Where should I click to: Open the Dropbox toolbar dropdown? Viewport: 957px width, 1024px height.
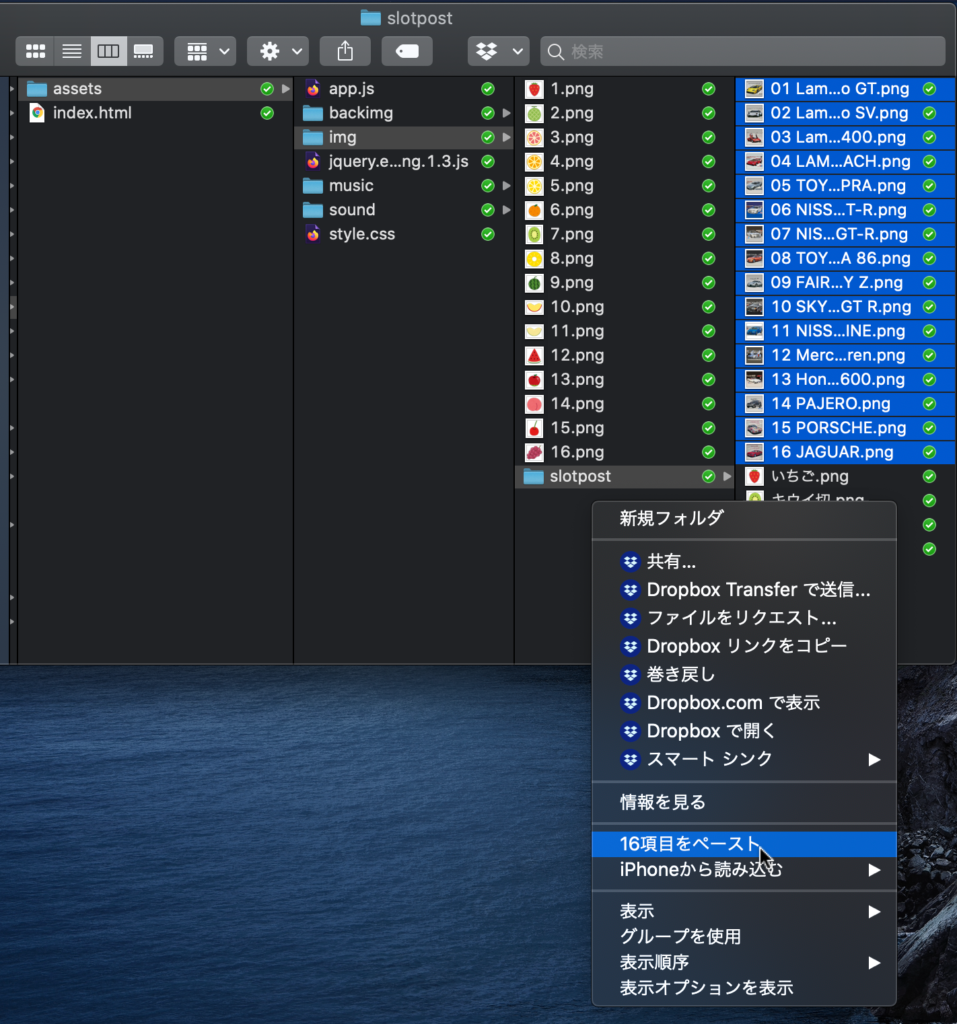498,51
